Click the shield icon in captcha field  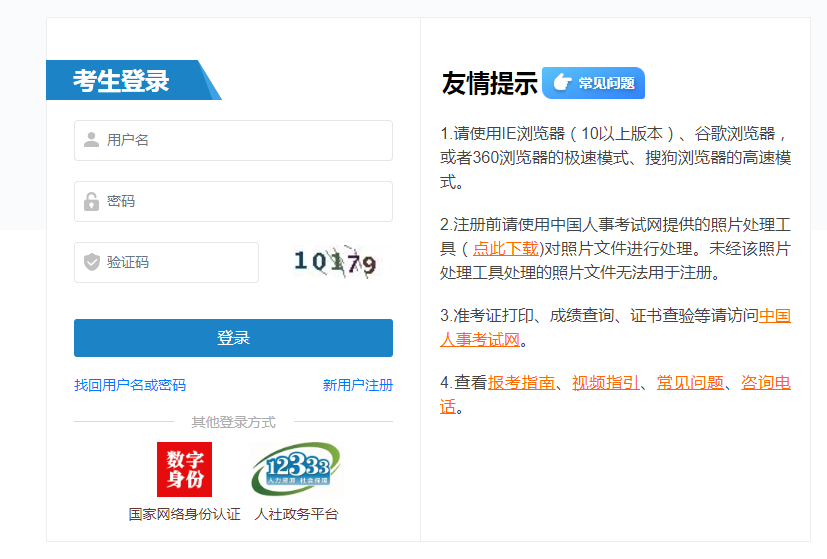click(92, 262)
